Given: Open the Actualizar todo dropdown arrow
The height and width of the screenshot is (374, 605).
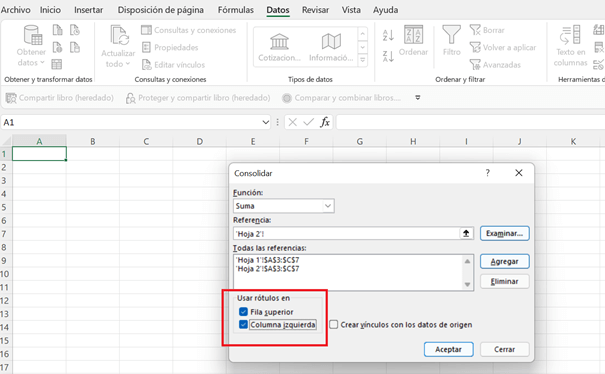Looking at the screenshot, I should point(128,64).
